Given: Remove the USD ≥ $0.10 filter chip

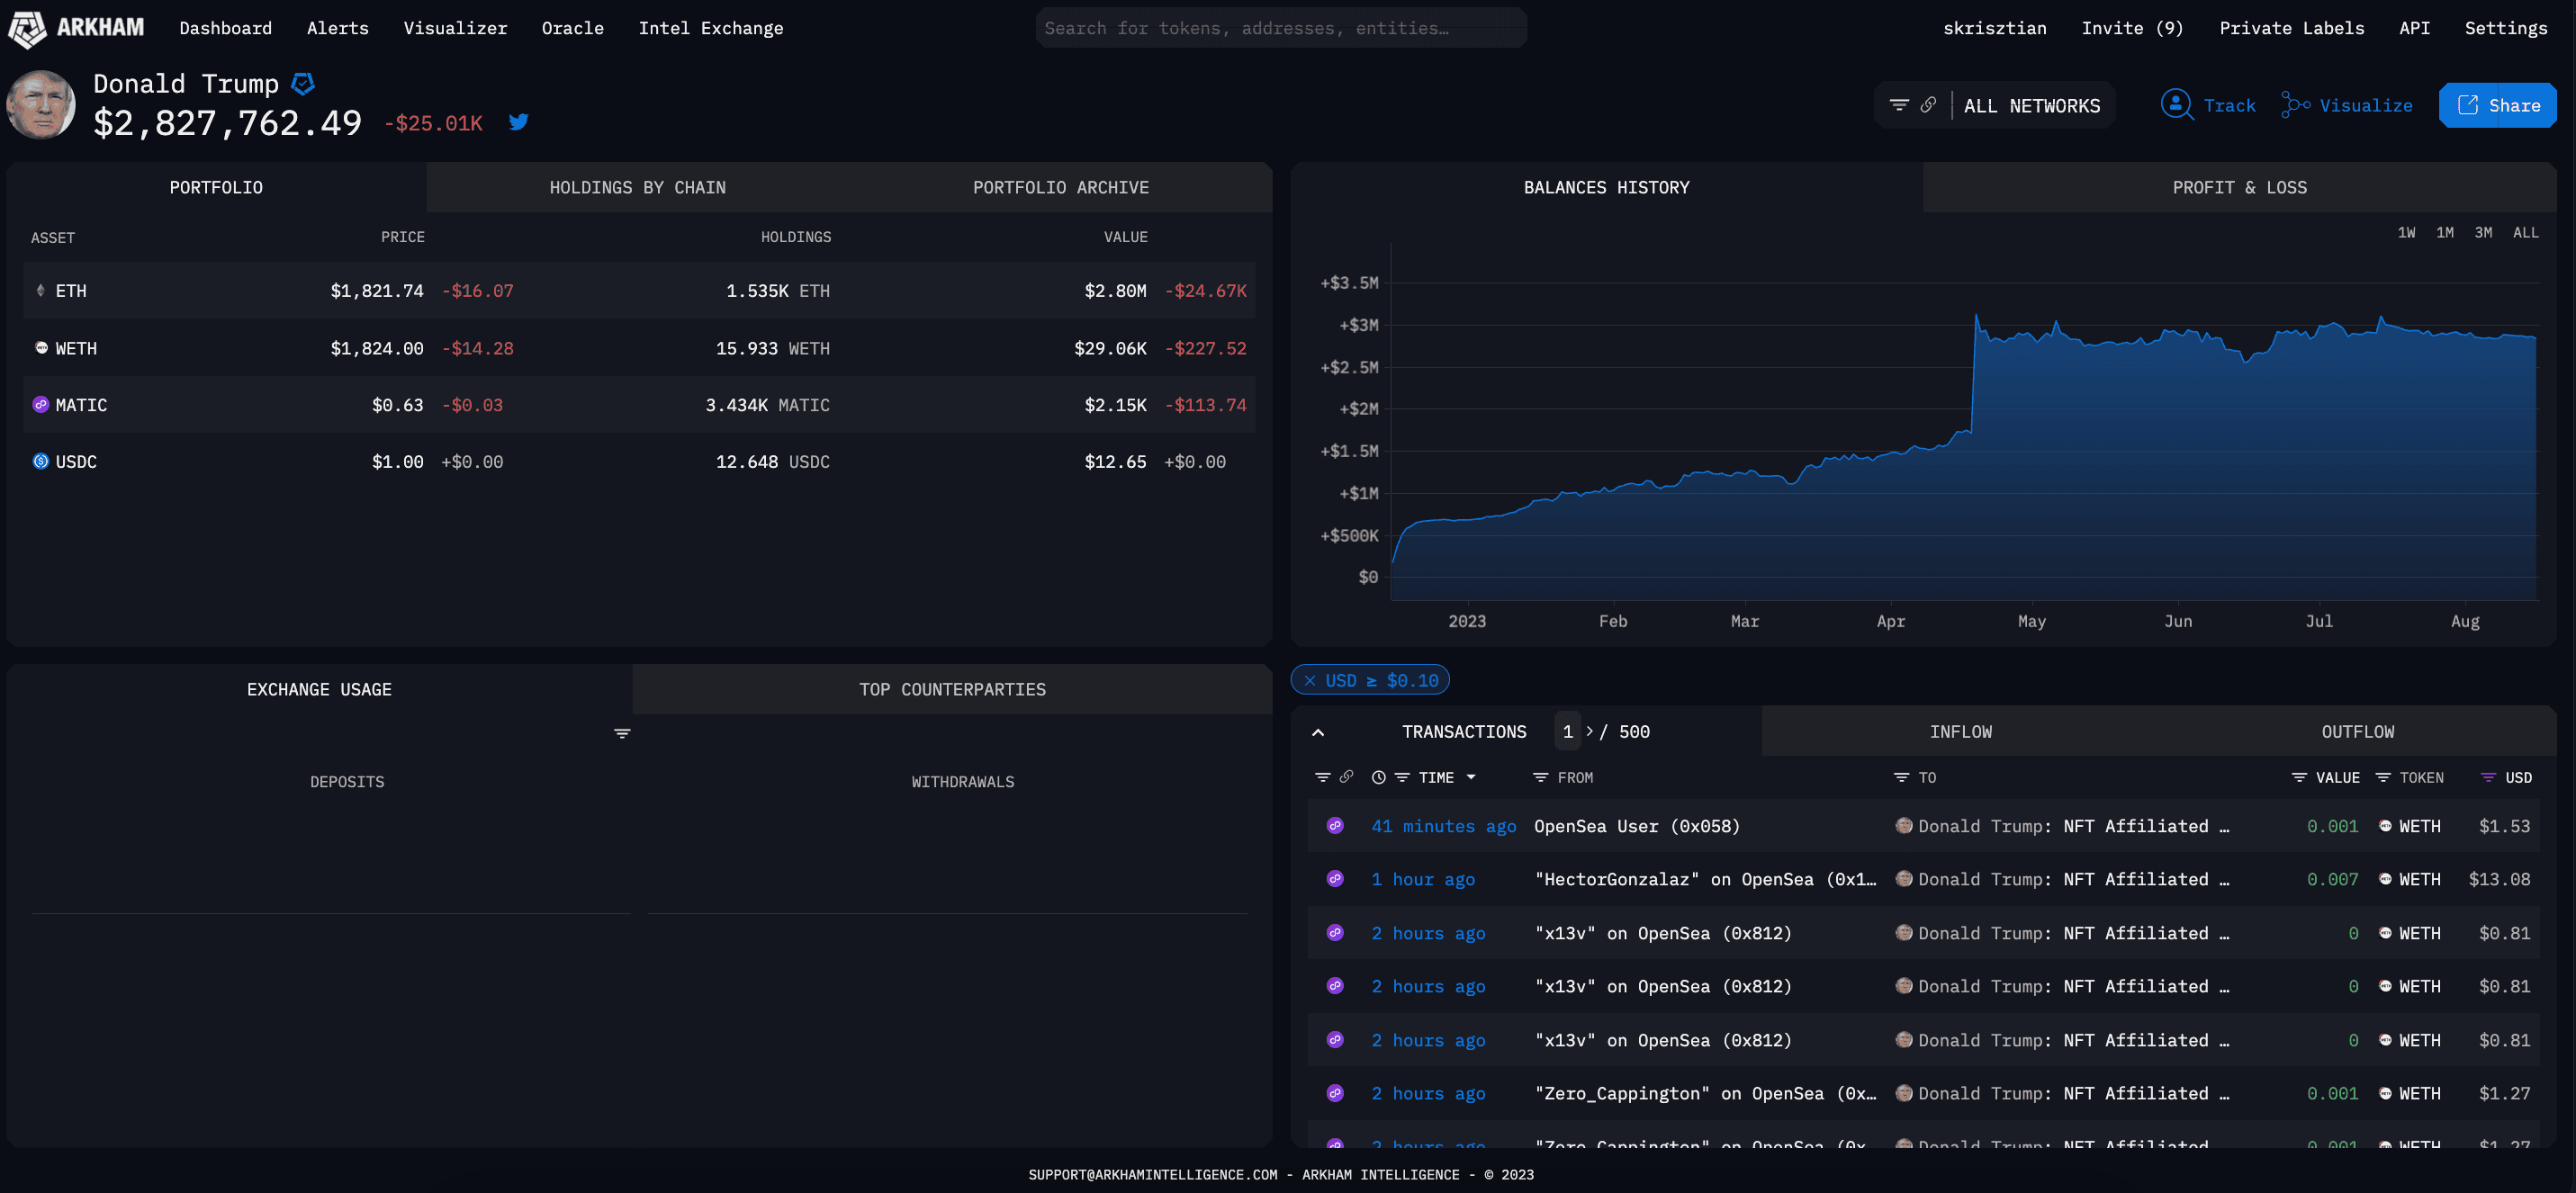Looking at the screenshot, I should 1310,681.
